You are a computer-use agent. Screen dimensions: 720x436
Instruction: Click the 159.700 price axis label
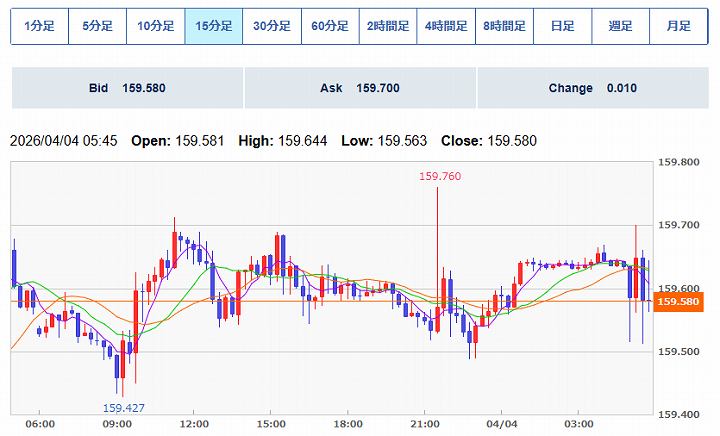(680, 226)
